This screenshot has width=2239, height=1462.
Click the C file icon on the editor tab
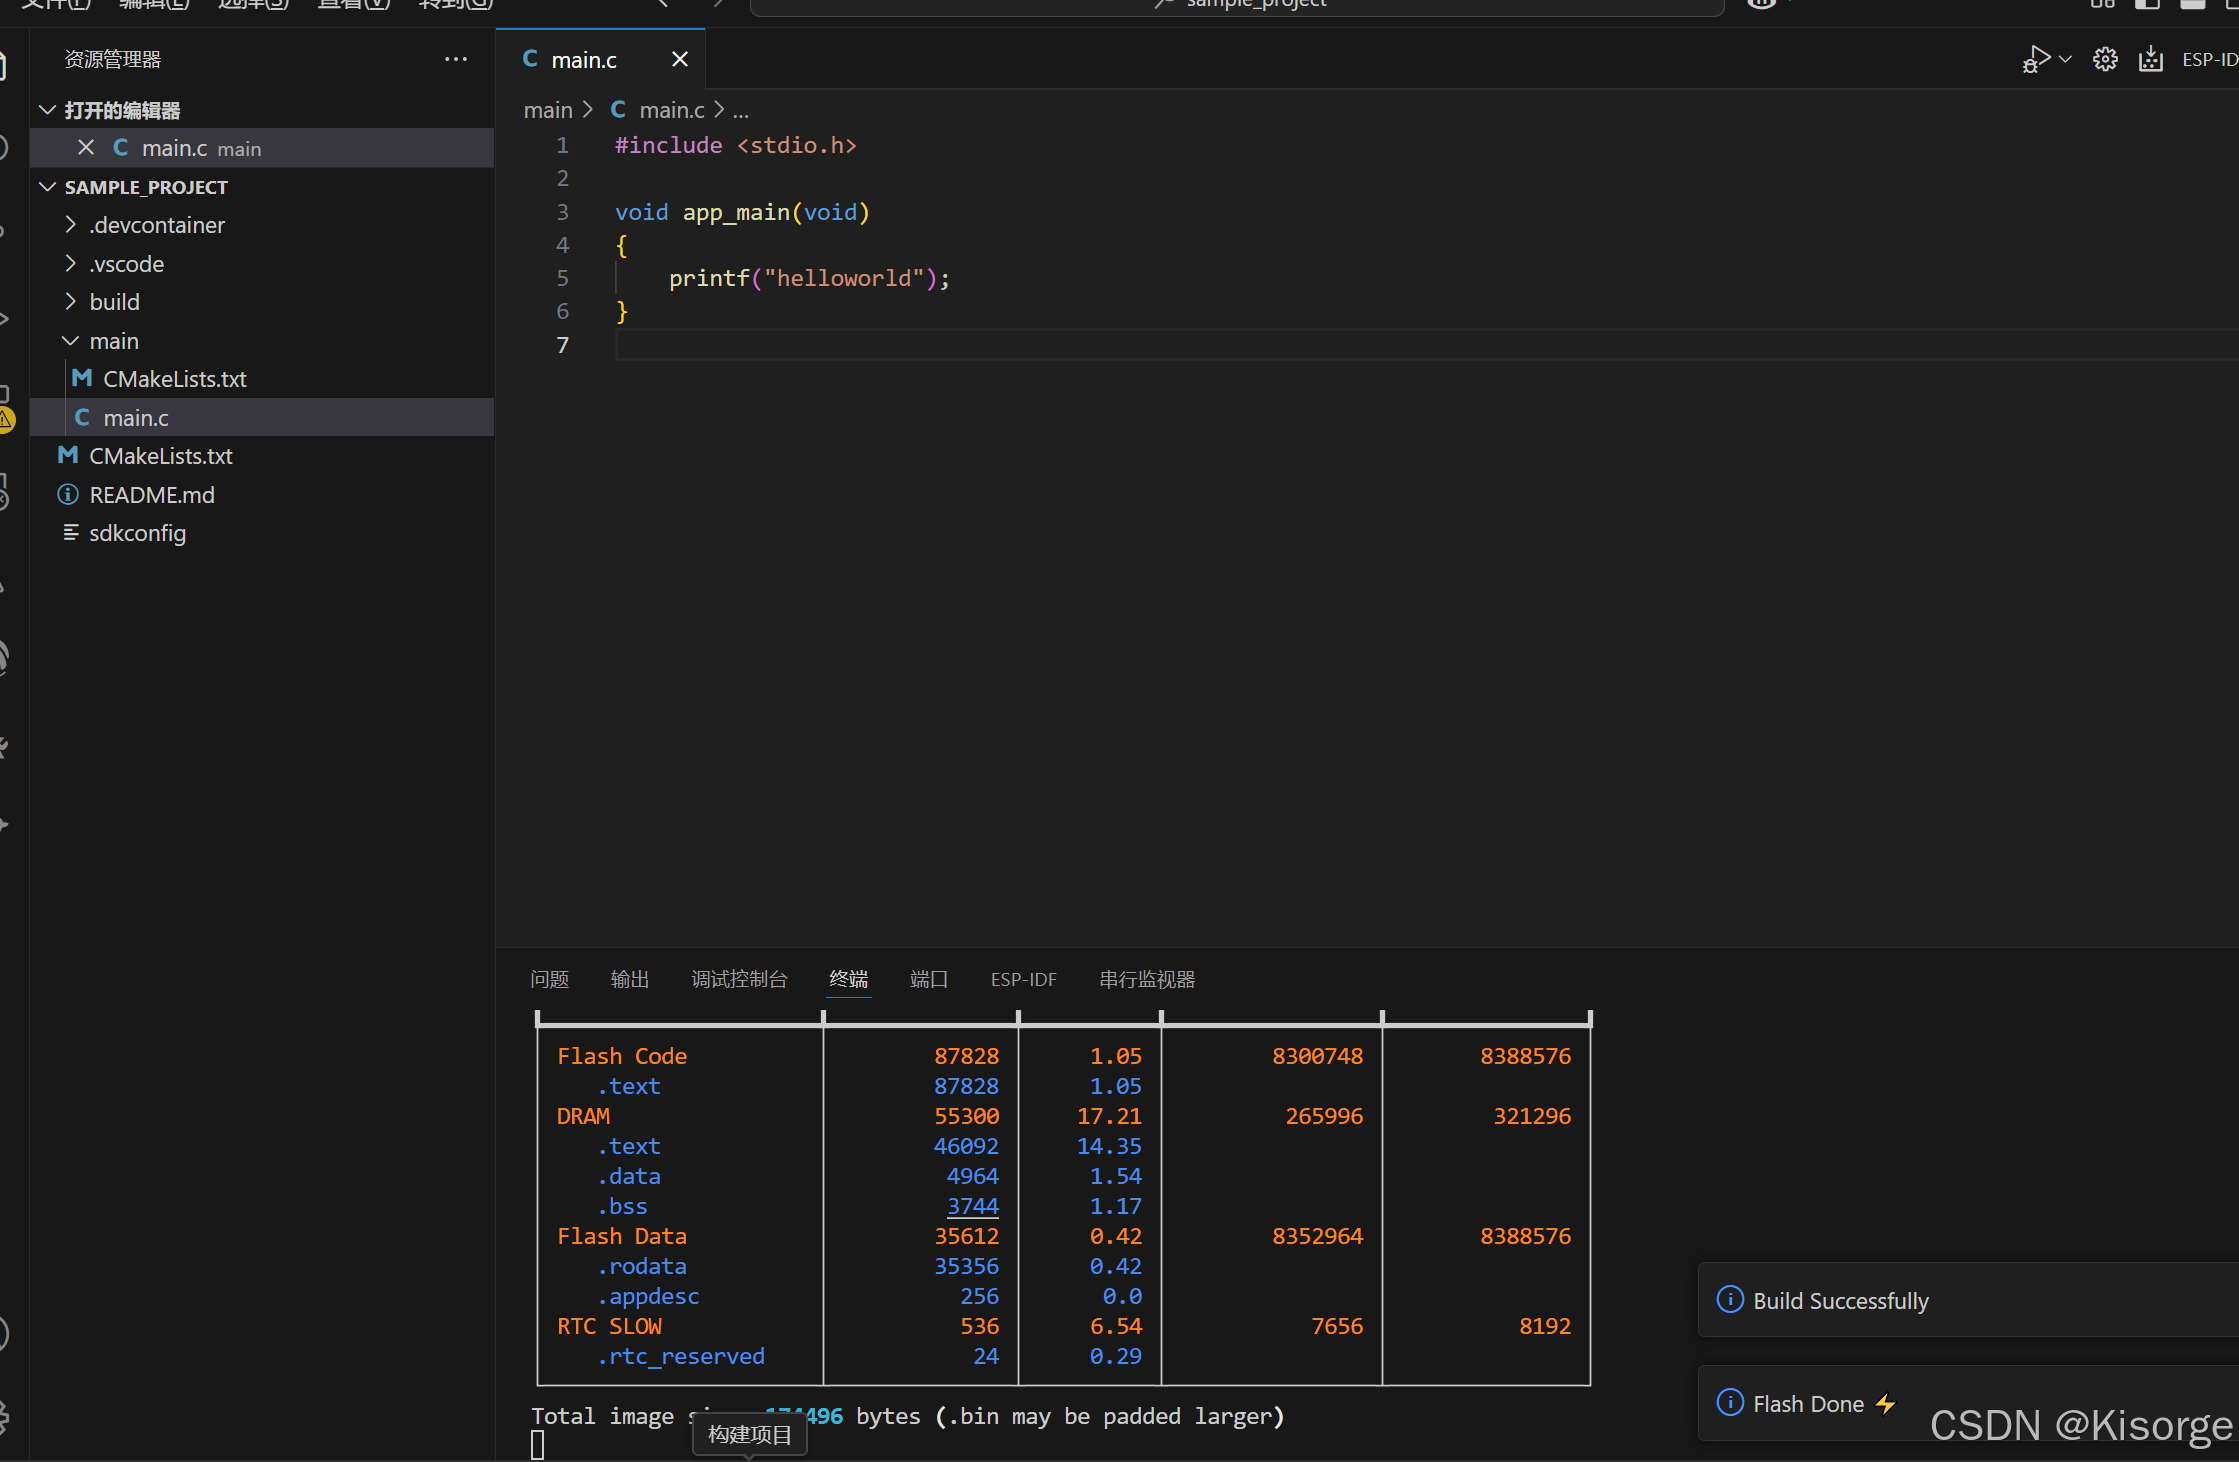(530, 59)
